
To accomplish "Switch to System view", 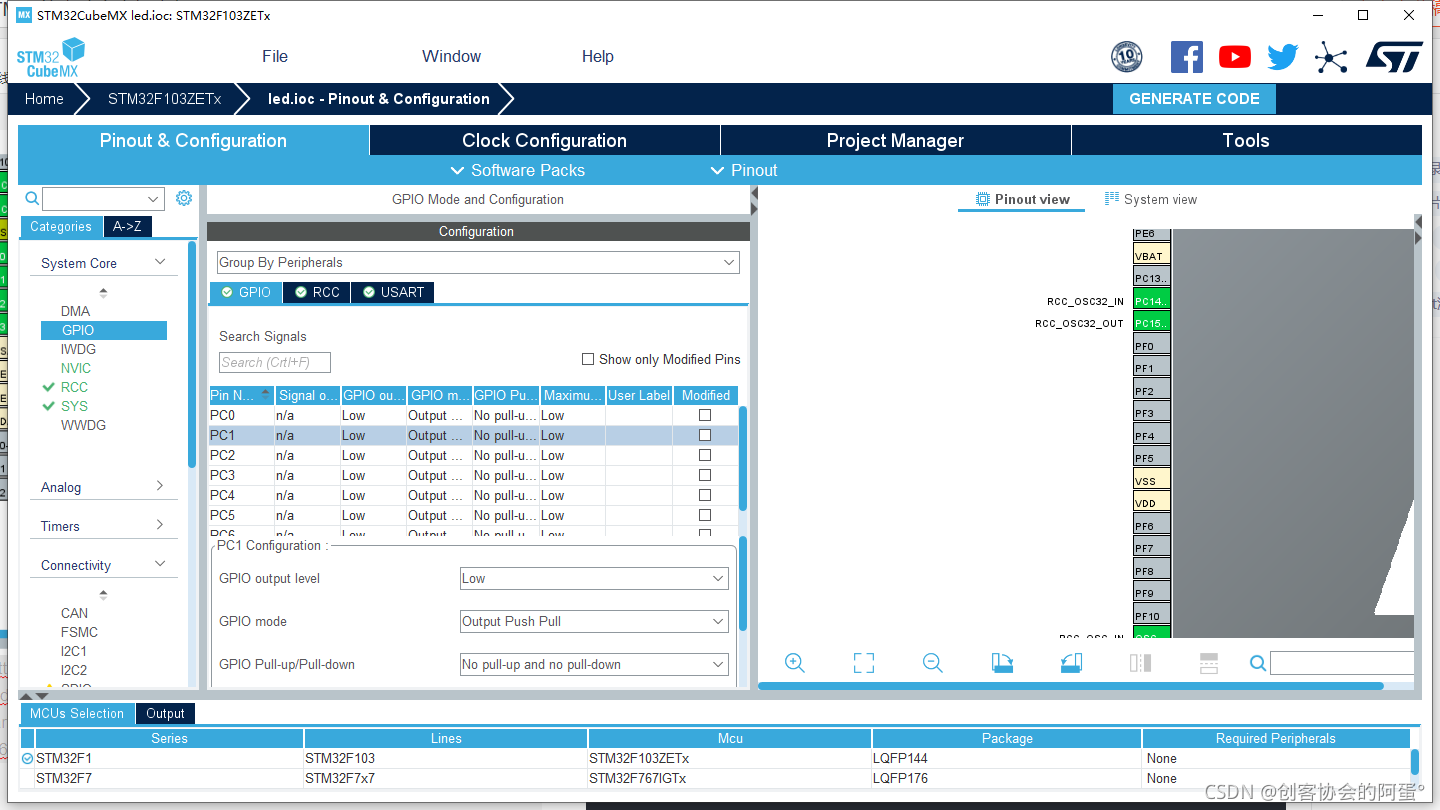I will 1151,199.
